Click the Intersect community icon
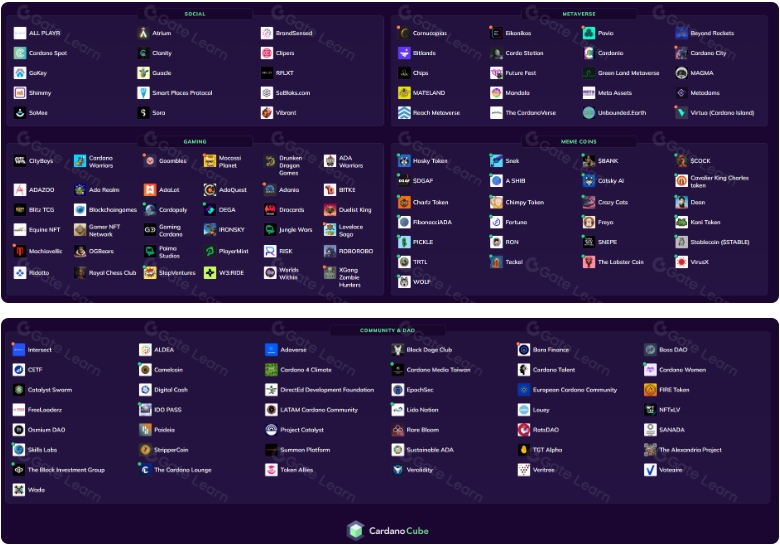This screenshot has height=545, width=780. [x=19, y=350]
